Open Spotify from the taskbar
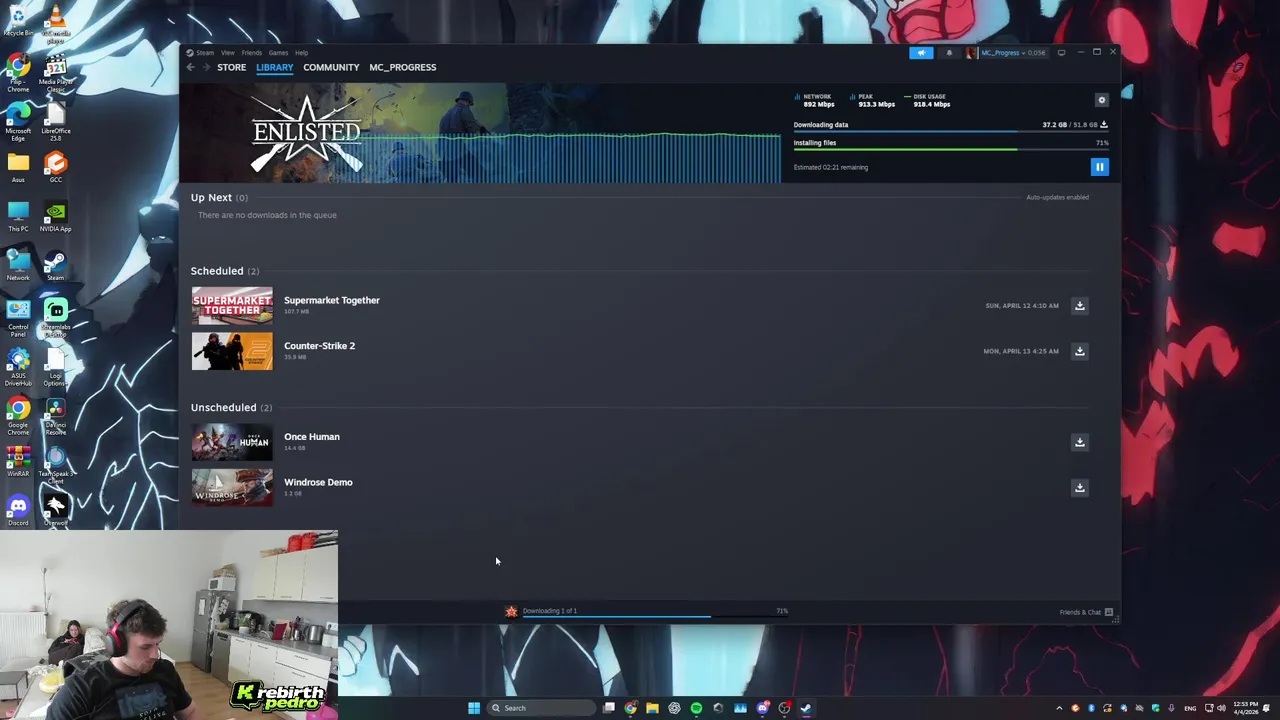Screen dimensions: 1280x720 [x=696, y=708]
